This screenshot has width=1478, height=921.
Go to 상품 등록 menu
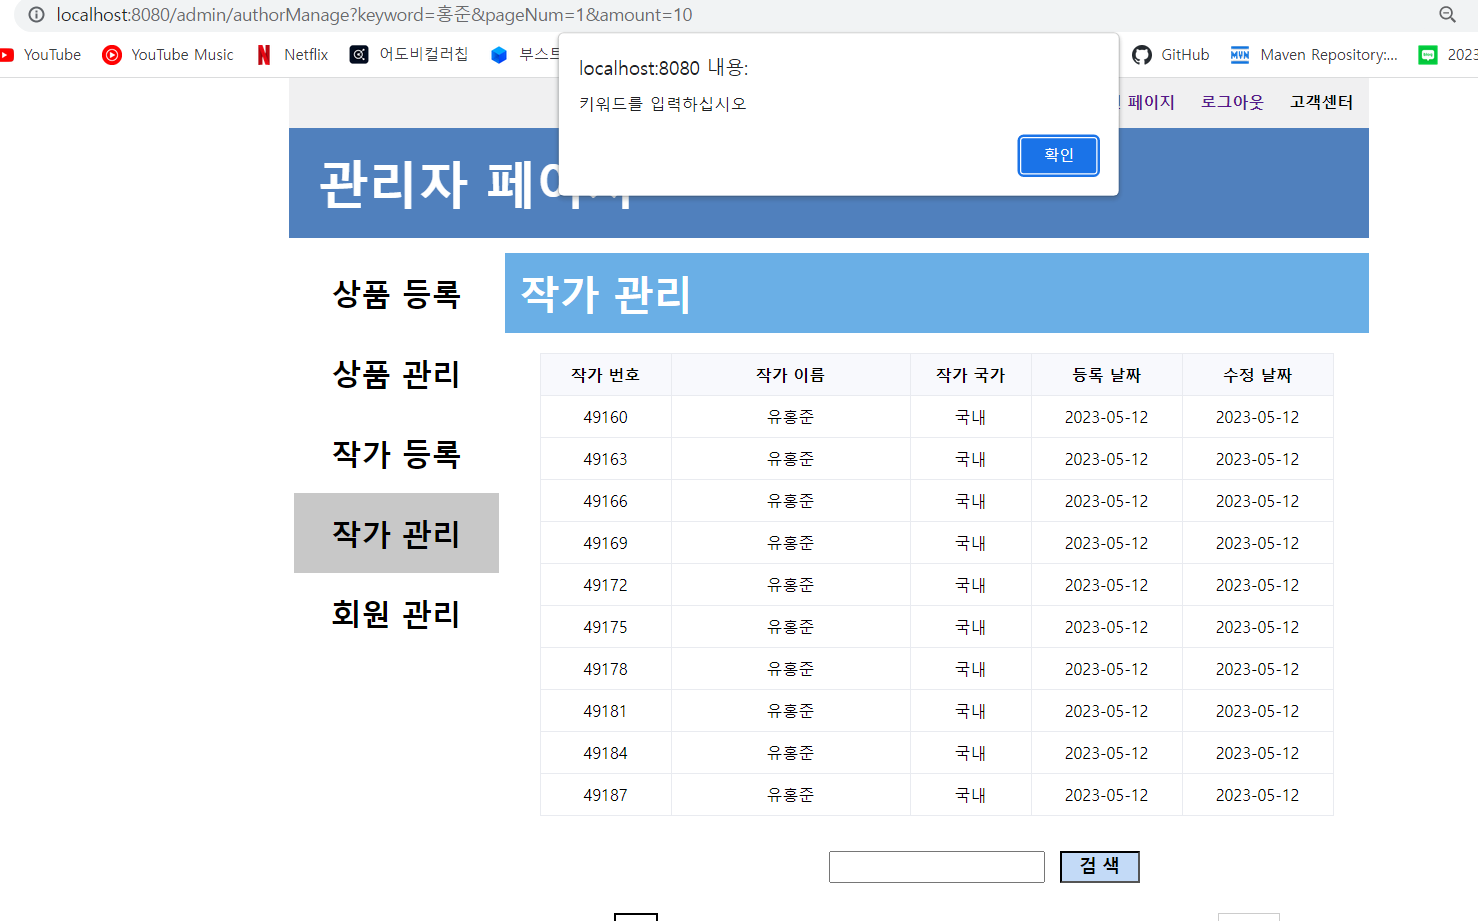(396, 294)
